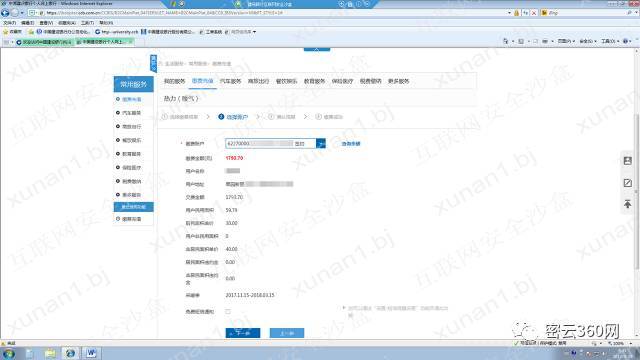
Task: Expand the address bar history dropdown
Action: [x=509, y=13]
